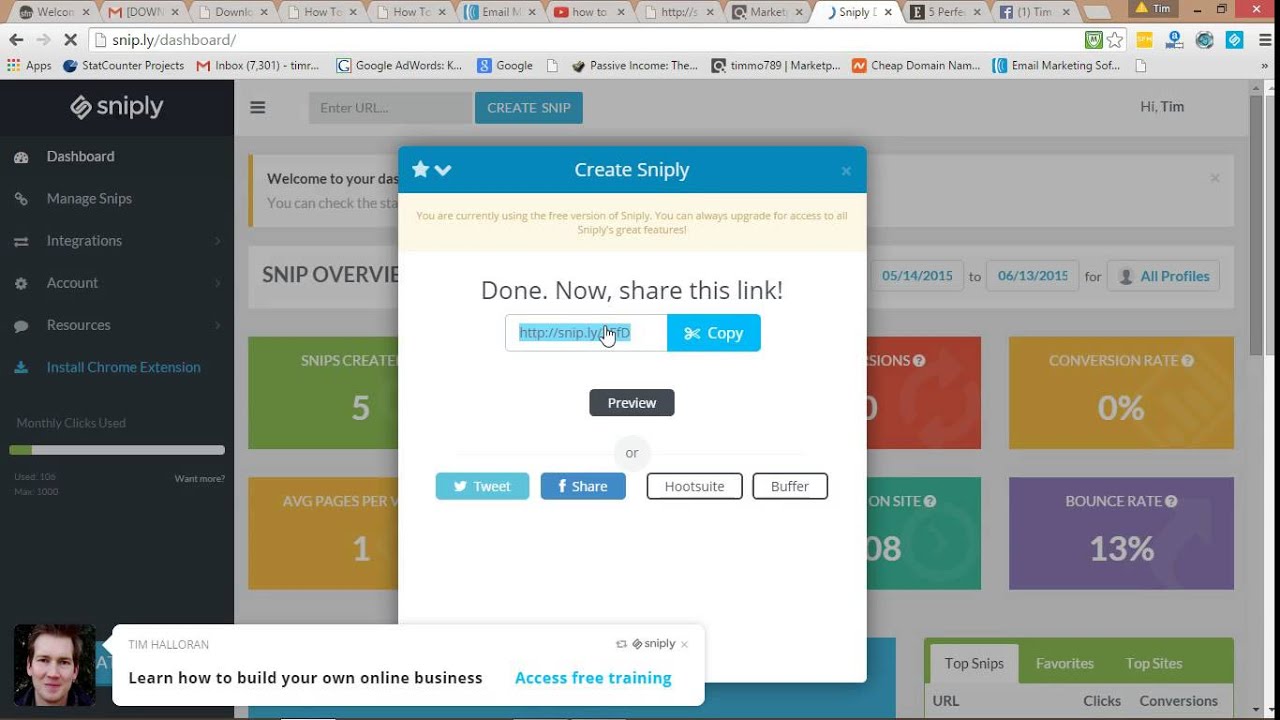Click Install Chrome Extension link
This screenshot has height=720, width=1280.
tap(123, 367)
